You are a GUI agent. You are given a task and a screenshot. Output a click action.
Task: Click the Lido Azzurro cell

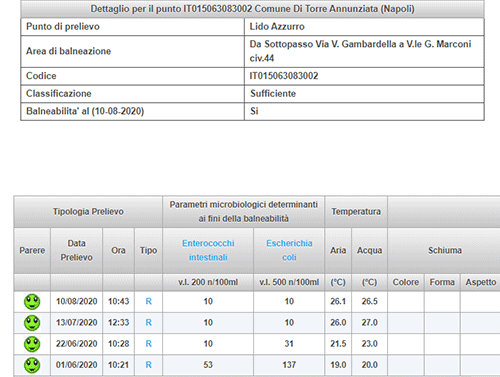click(x=364, y=27)
